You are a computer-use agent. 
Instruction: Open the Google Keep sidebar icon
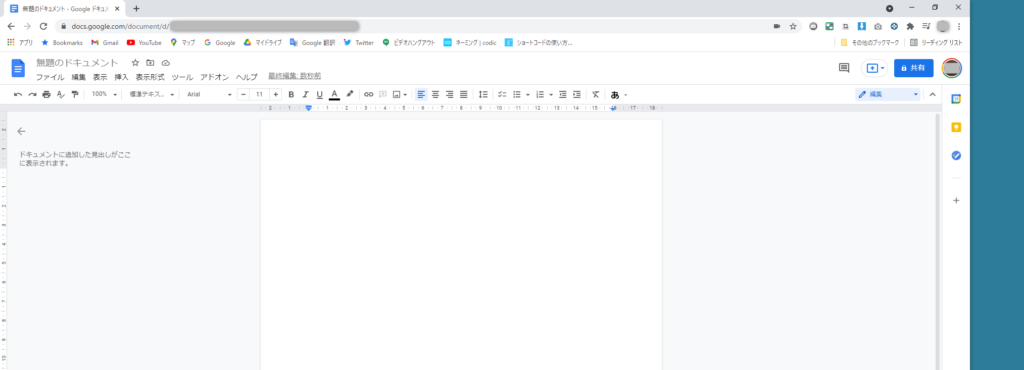point(956,127)
